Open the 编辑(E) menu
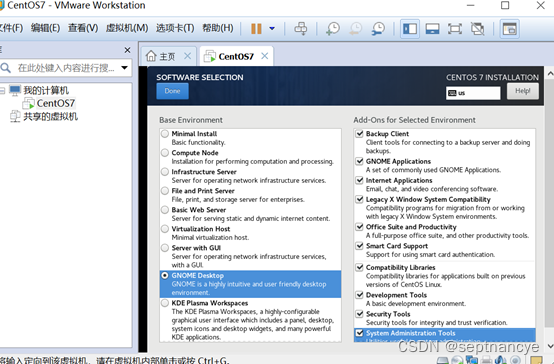The height and width of the screenshot is (364, 554). pyautogui.click(x=45, y=28)
